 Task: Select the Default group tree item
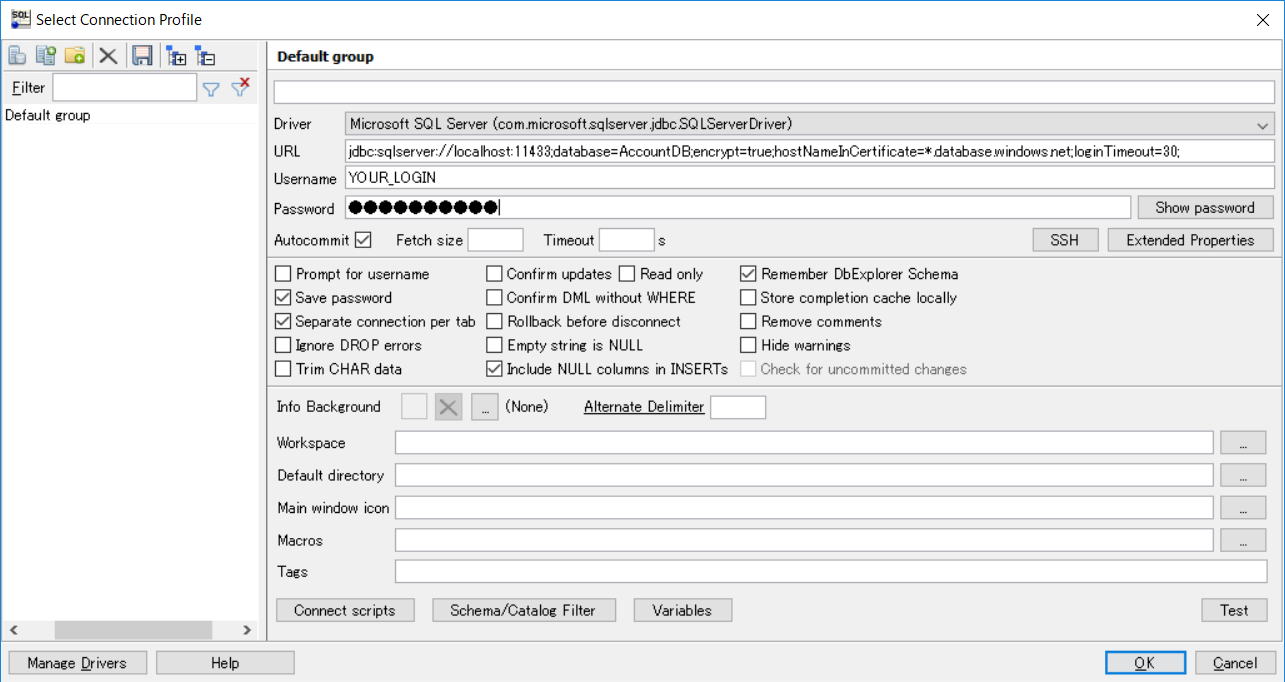pos(47,115)
